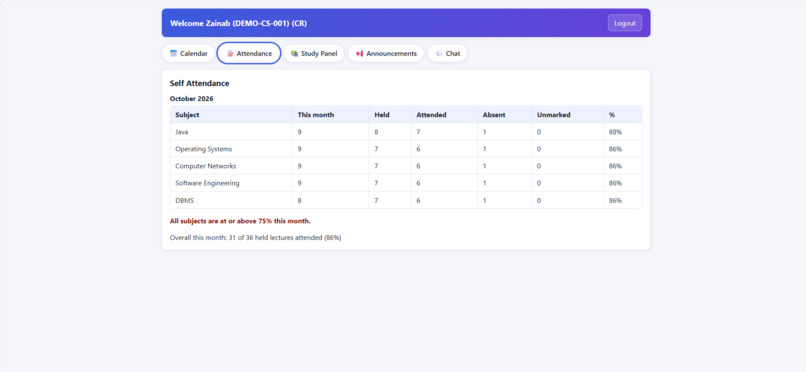Click Java's Held value of 8
Screen dimensions: 806x372
pyautogui.click(x=376, y=132)
